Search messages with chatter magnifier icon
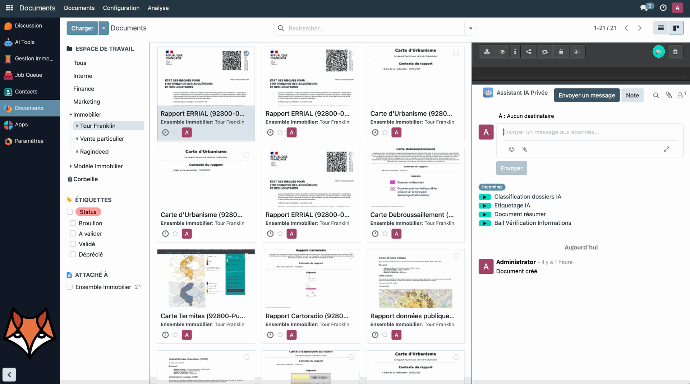Image resolution: width=690 pixels, height=384 pixels. click(656, 95)
